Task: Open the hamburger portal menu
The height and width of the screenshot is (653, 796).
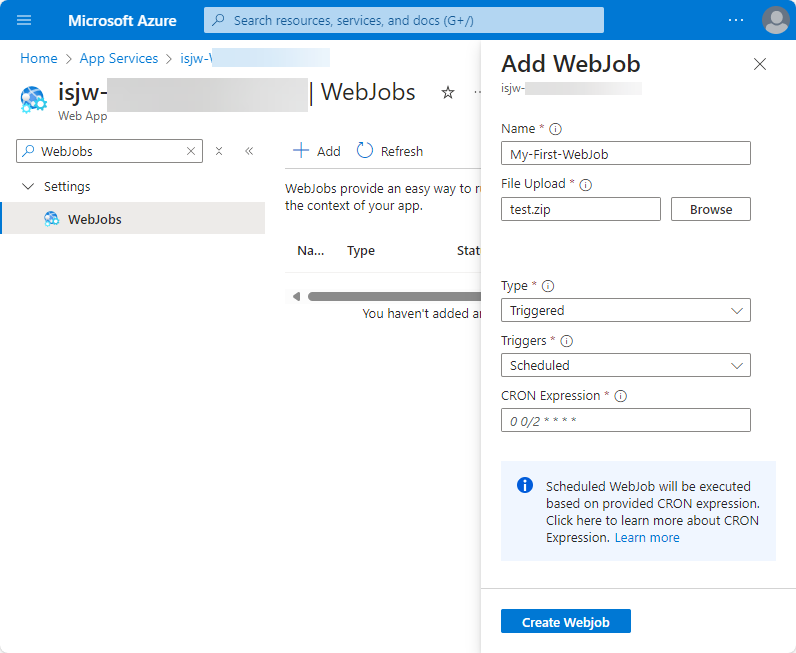Action: [24, 20]
